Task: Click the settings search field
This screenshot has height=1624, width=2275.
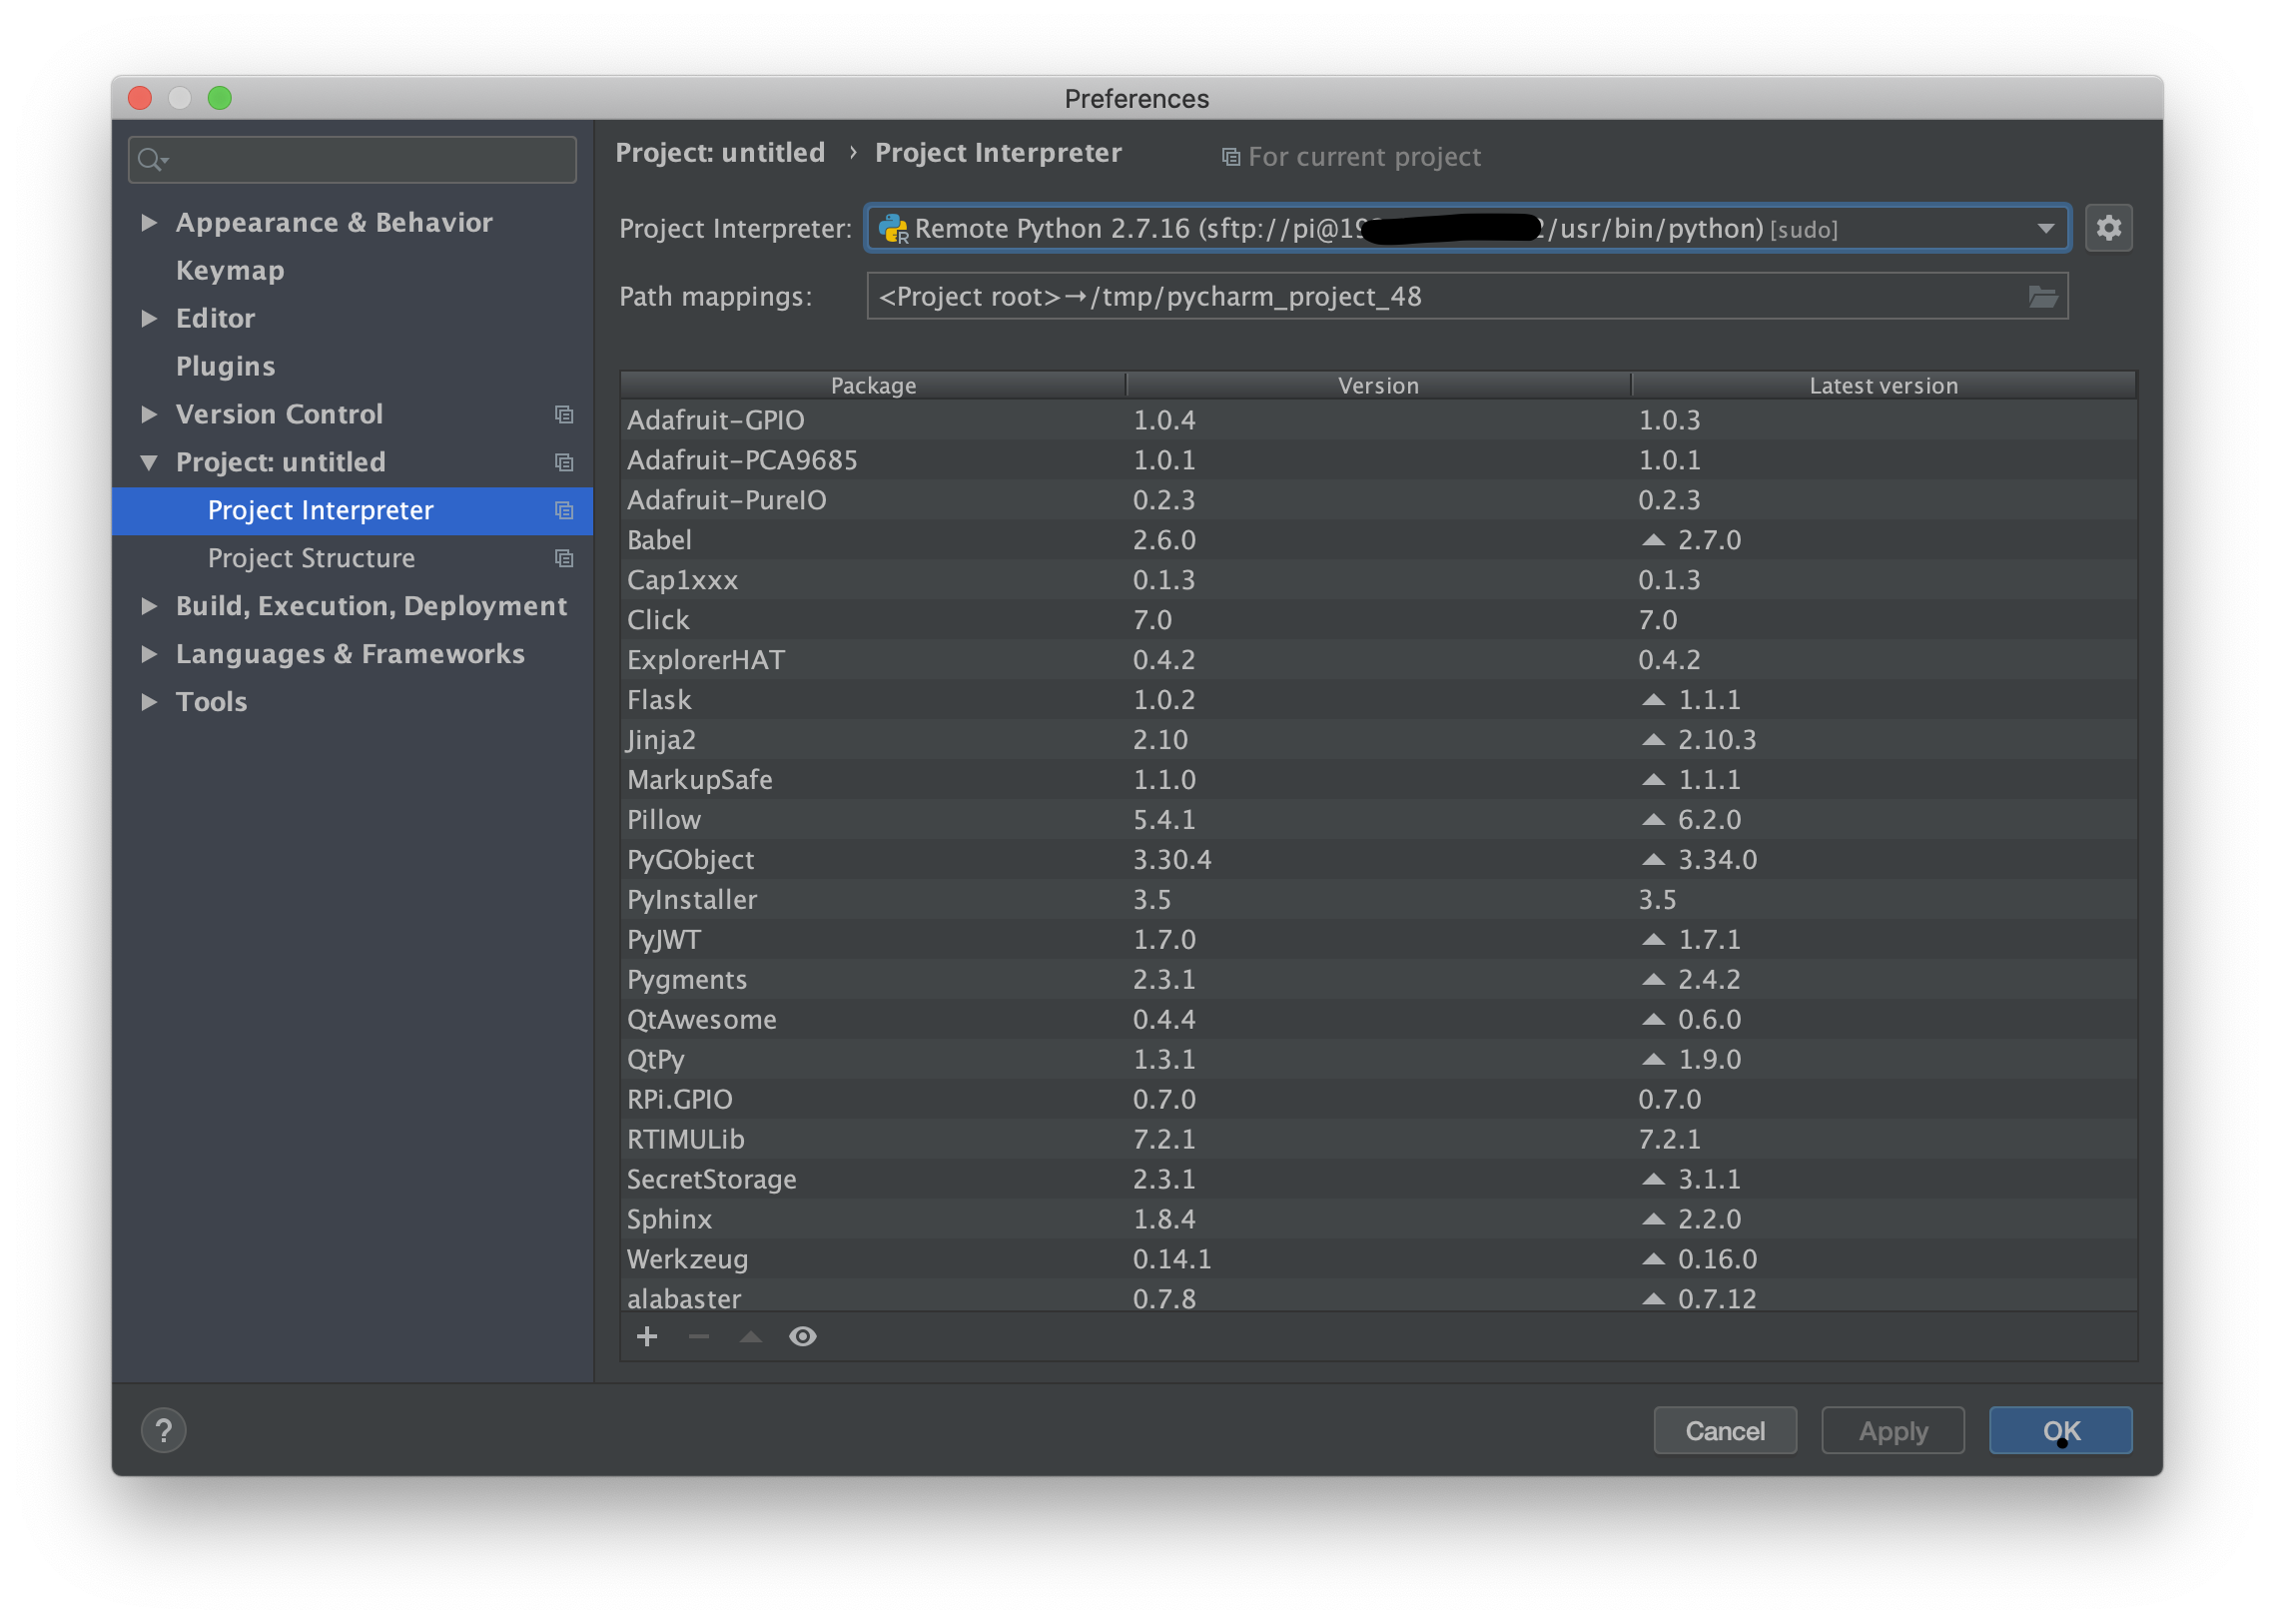Action: [352, 159]
